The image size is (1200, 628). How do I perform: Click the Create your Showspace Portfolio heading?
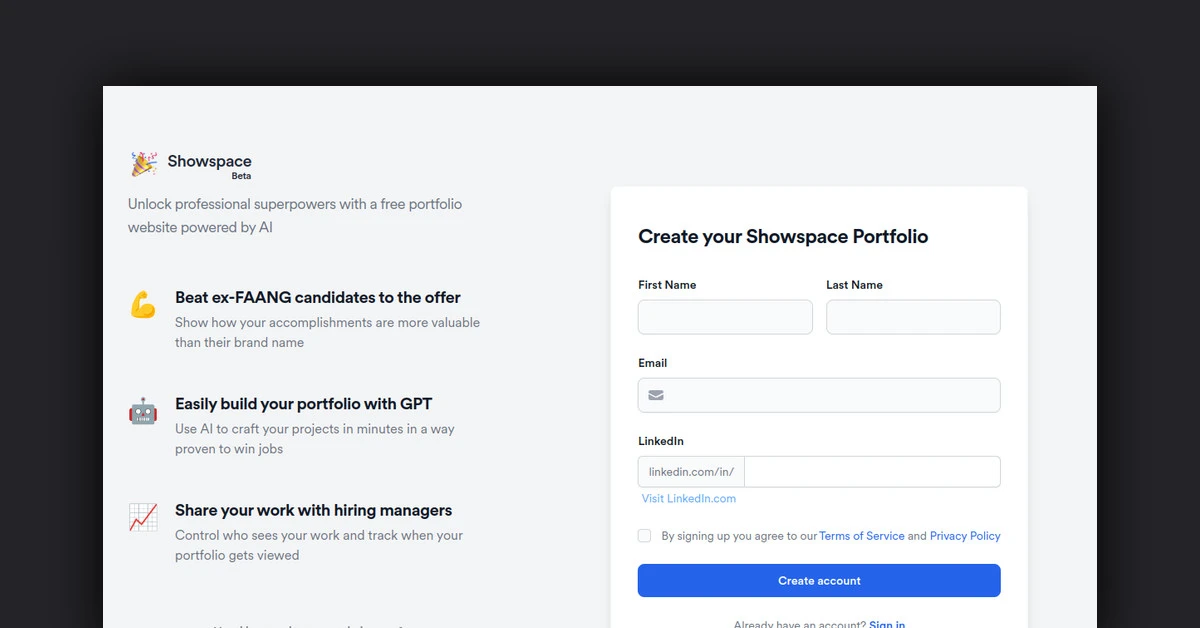point(783,236)
